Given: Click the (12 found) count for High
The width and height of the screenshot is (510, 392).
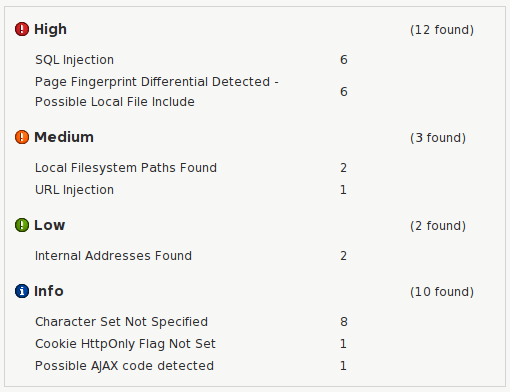Looking at the screenshot, I should pyautogui.click(x=442, y=30).
